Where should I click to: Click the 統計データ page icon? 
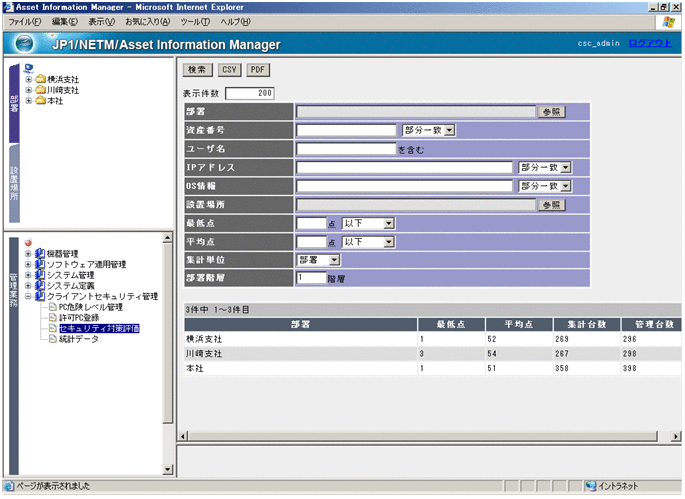52,339
